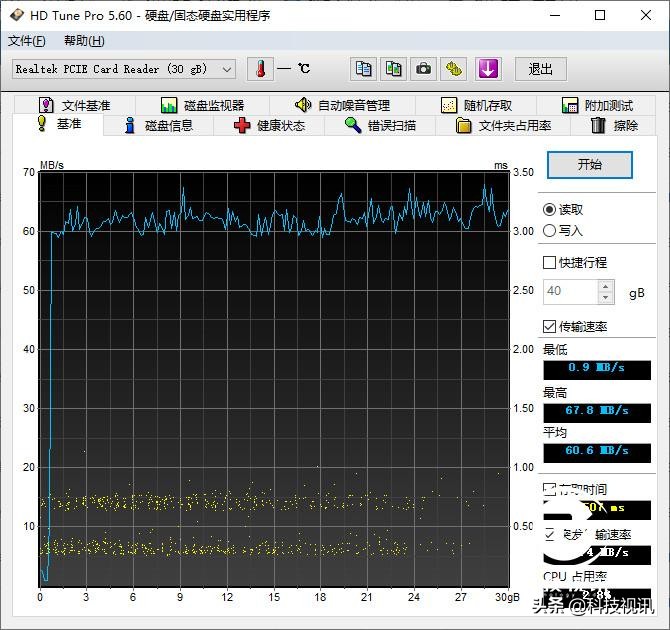Decrease the gB value with down arrow
The height and width of the screenshot is (630, 670).
[x=605, y=298]
